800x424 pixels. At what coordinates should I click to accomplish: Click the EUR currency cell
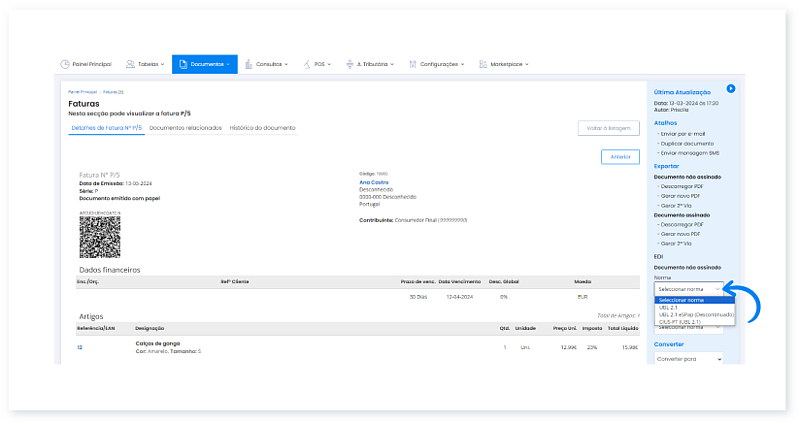click(x=583, y=297)
